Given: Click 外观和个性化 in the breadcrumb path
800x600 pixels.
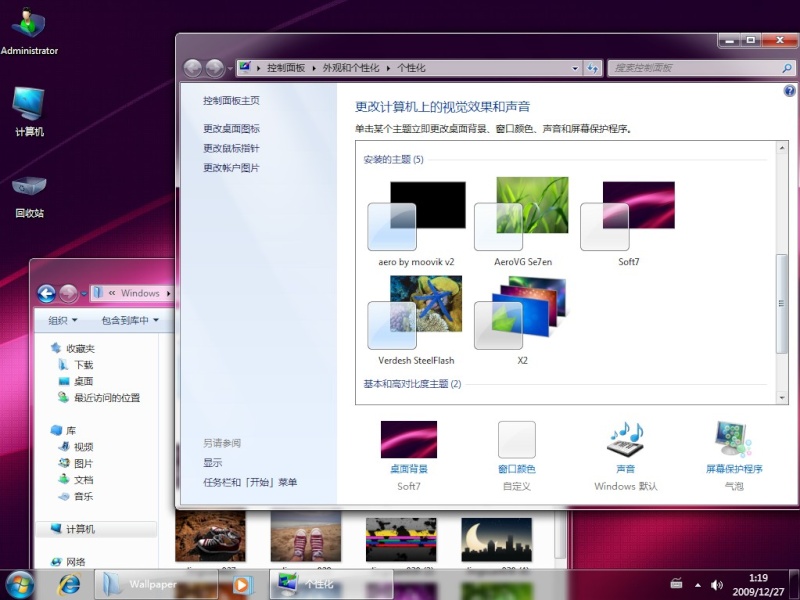Looking at the screenshot, I should point(351,68).
